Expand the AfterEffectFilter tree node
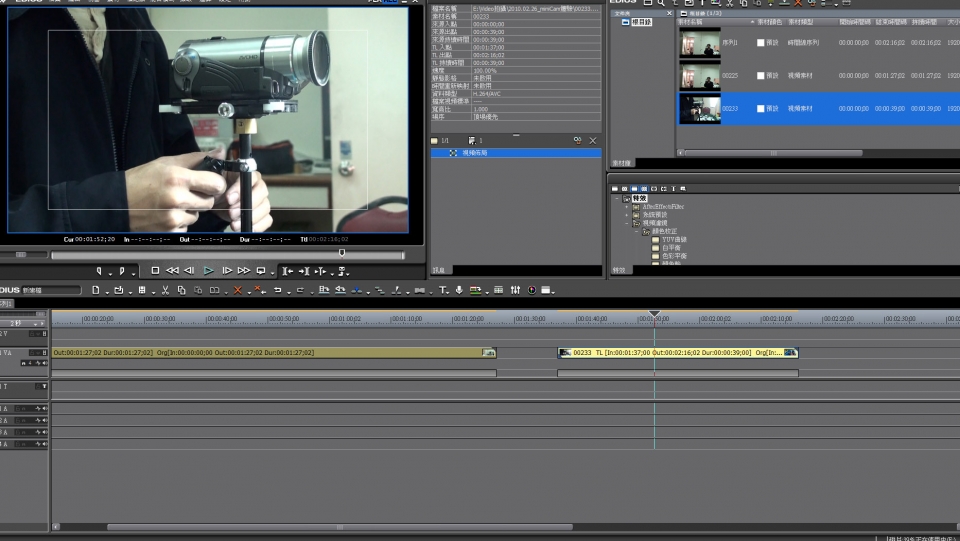Screen dimensions: 960x541 pos(627,207)
